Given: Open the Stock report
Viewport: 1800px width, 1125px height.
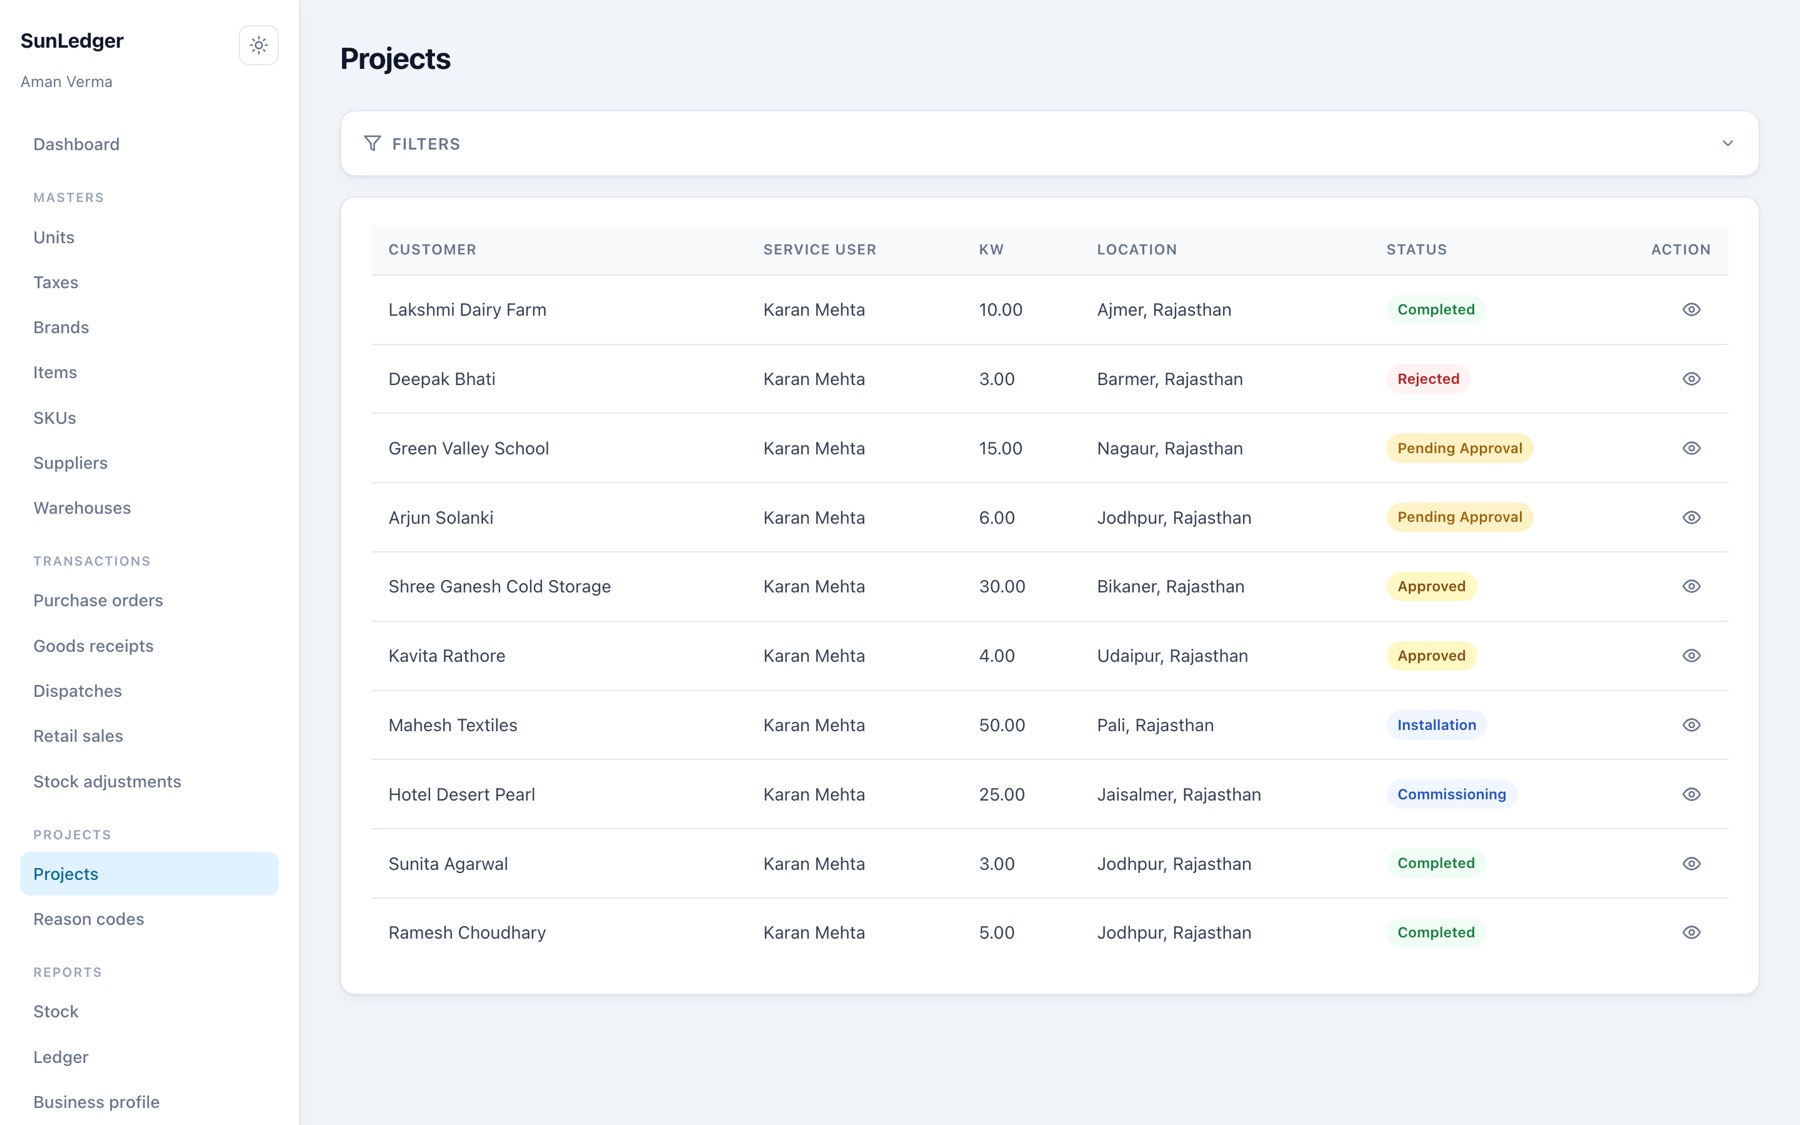Looking at the screenshot, I should [x=149, y=1012].
